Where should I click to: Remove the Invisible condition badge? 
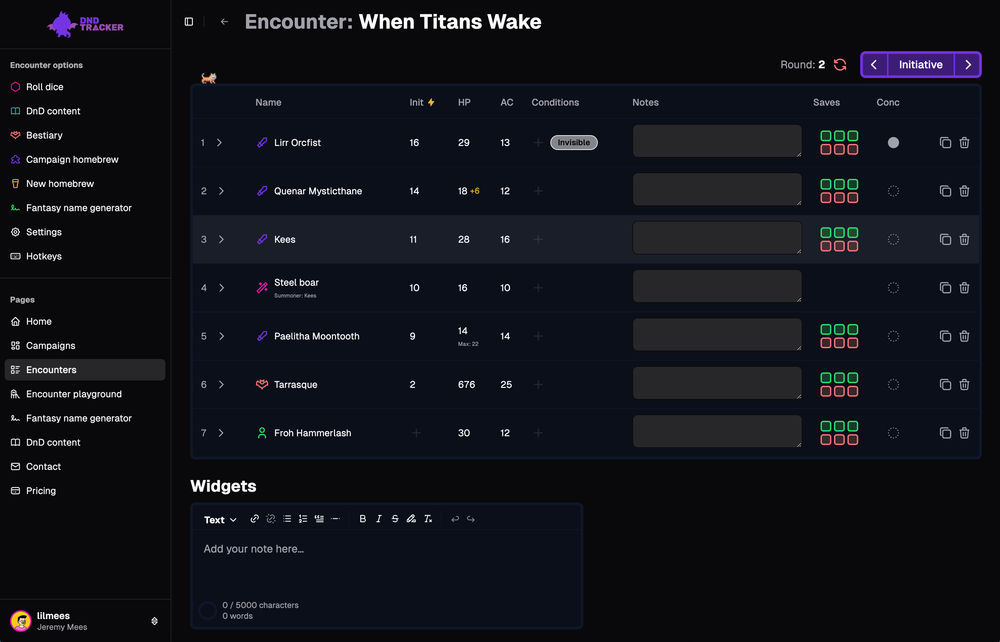(573, 143)
